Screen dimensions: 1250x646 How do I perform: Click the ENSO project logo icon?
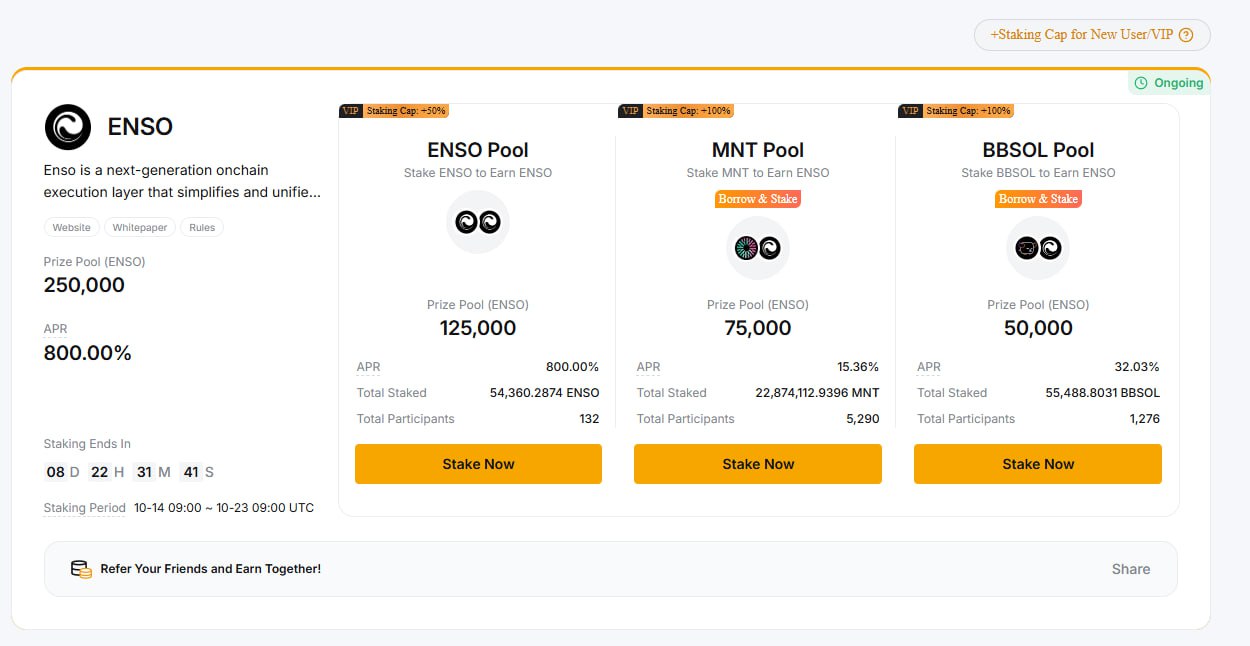pos(68,127)
